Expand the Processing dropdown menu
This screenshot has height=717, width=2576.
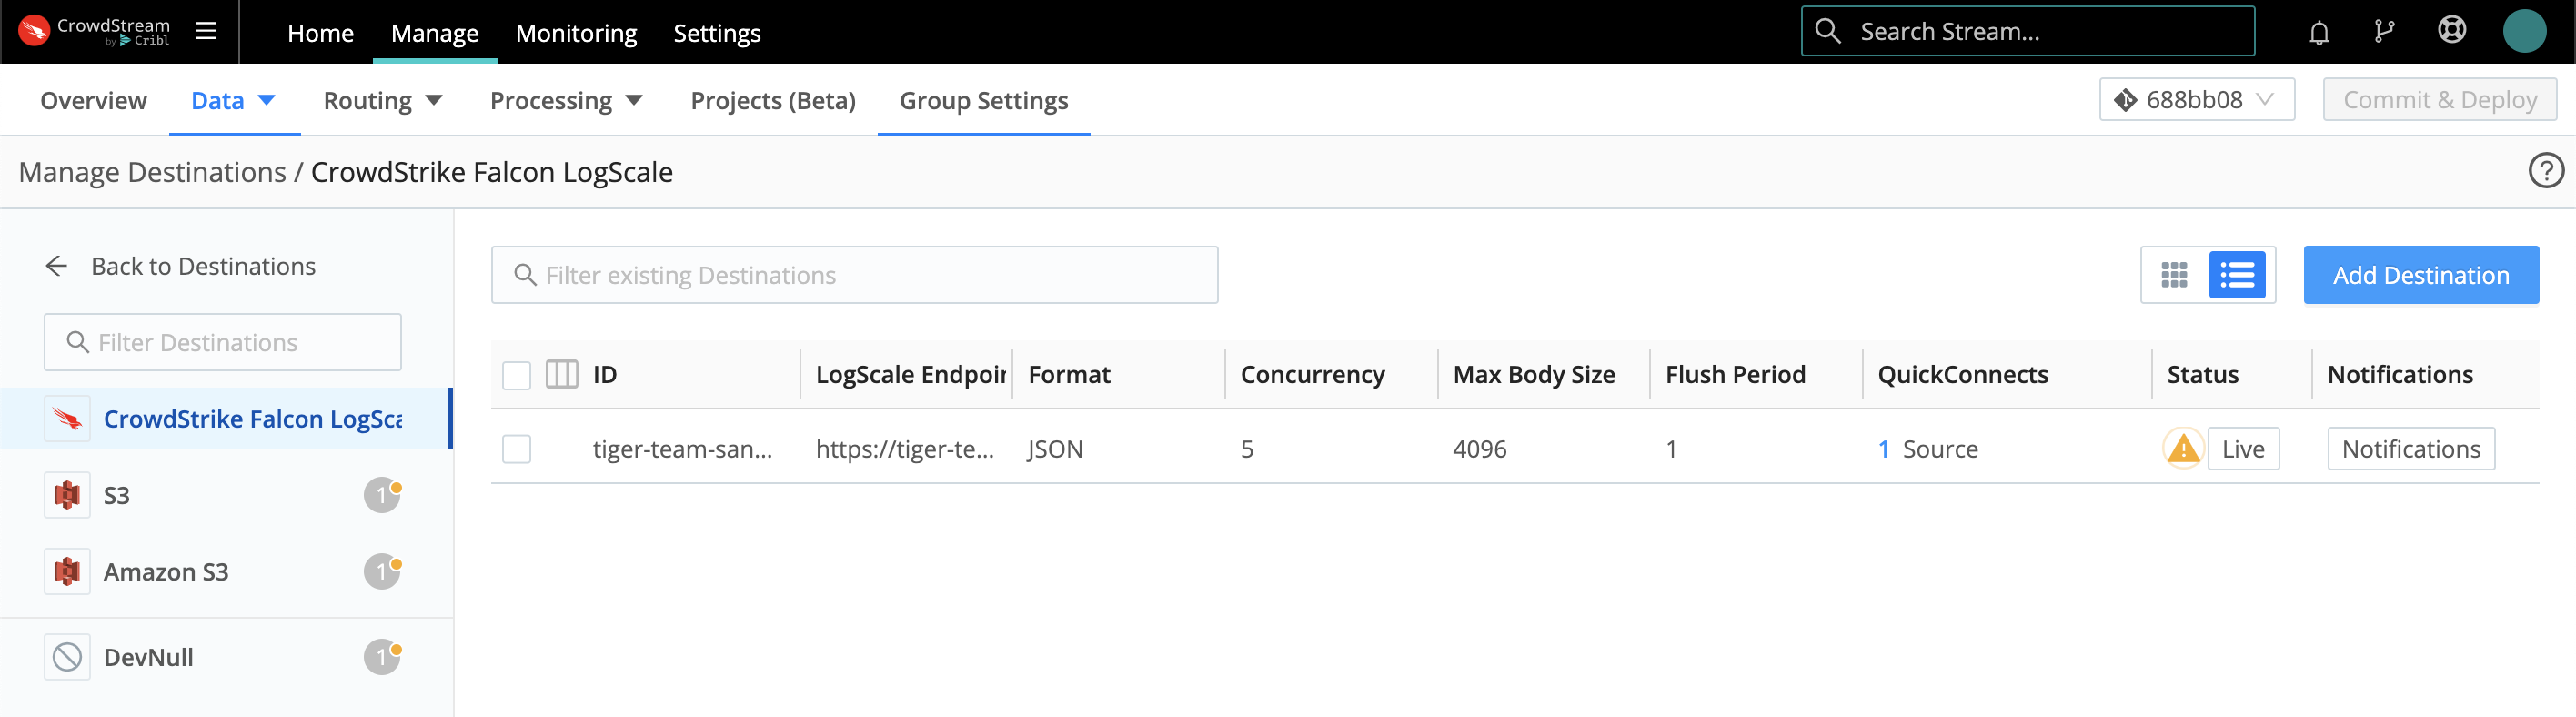[x=566, y=100]
